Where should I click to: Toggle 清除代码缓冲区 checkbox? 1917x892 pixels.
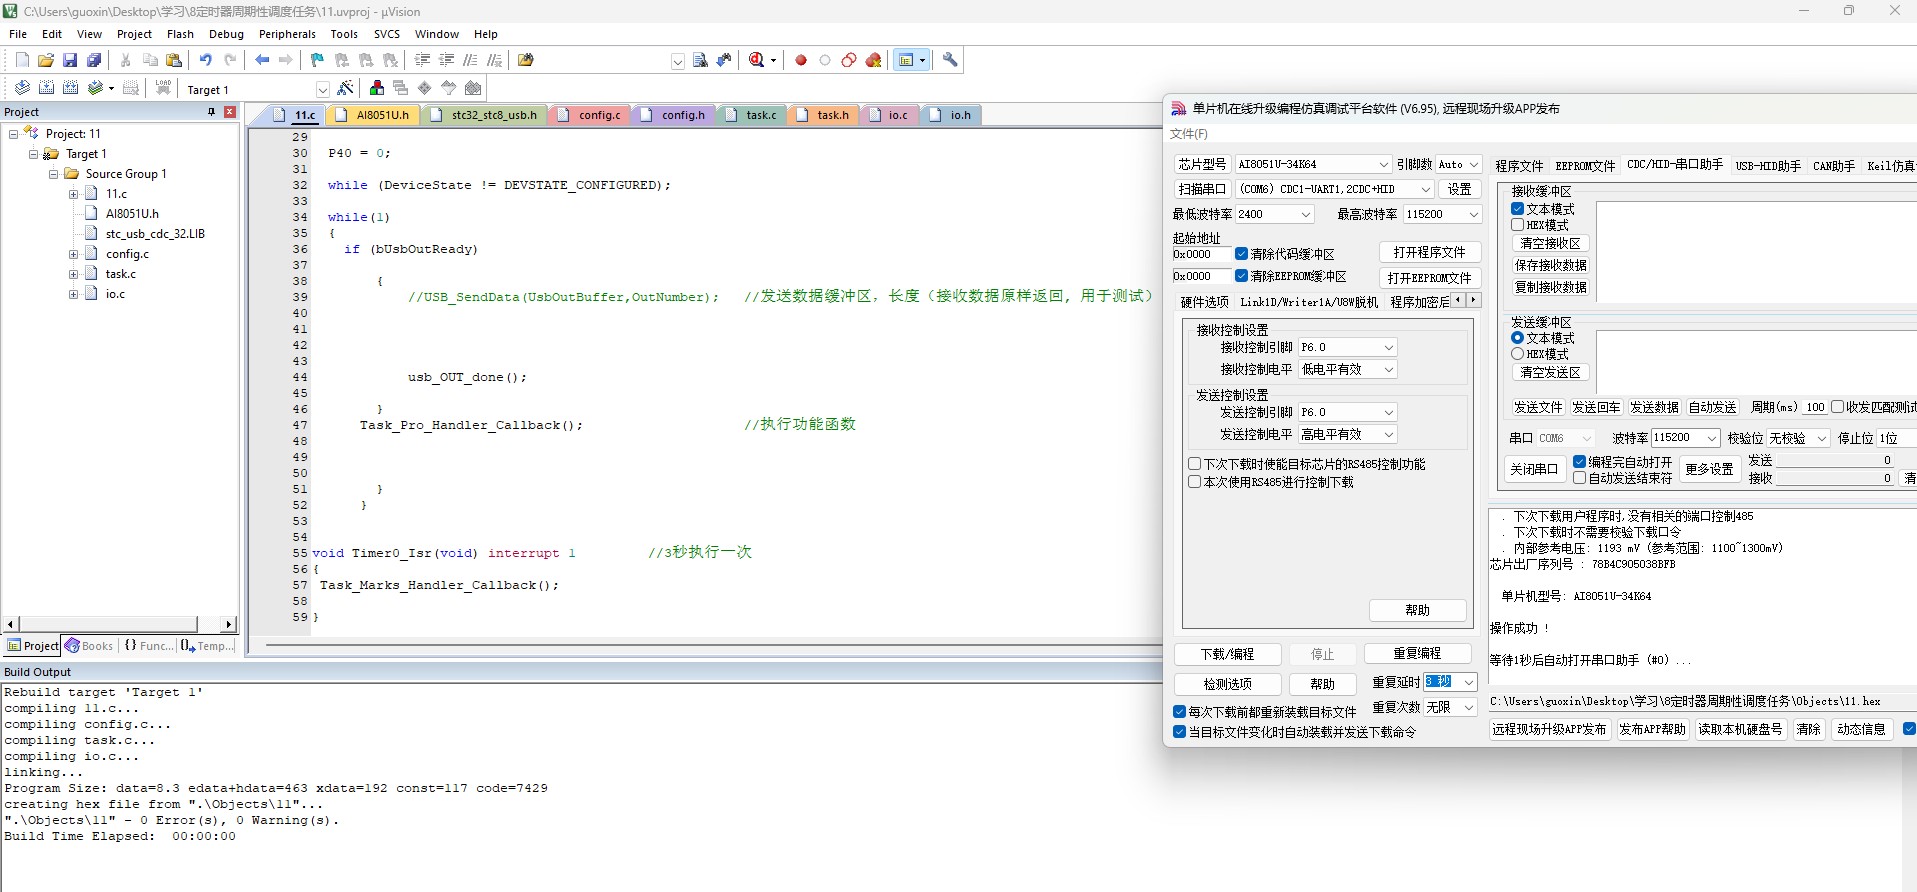1241,254
